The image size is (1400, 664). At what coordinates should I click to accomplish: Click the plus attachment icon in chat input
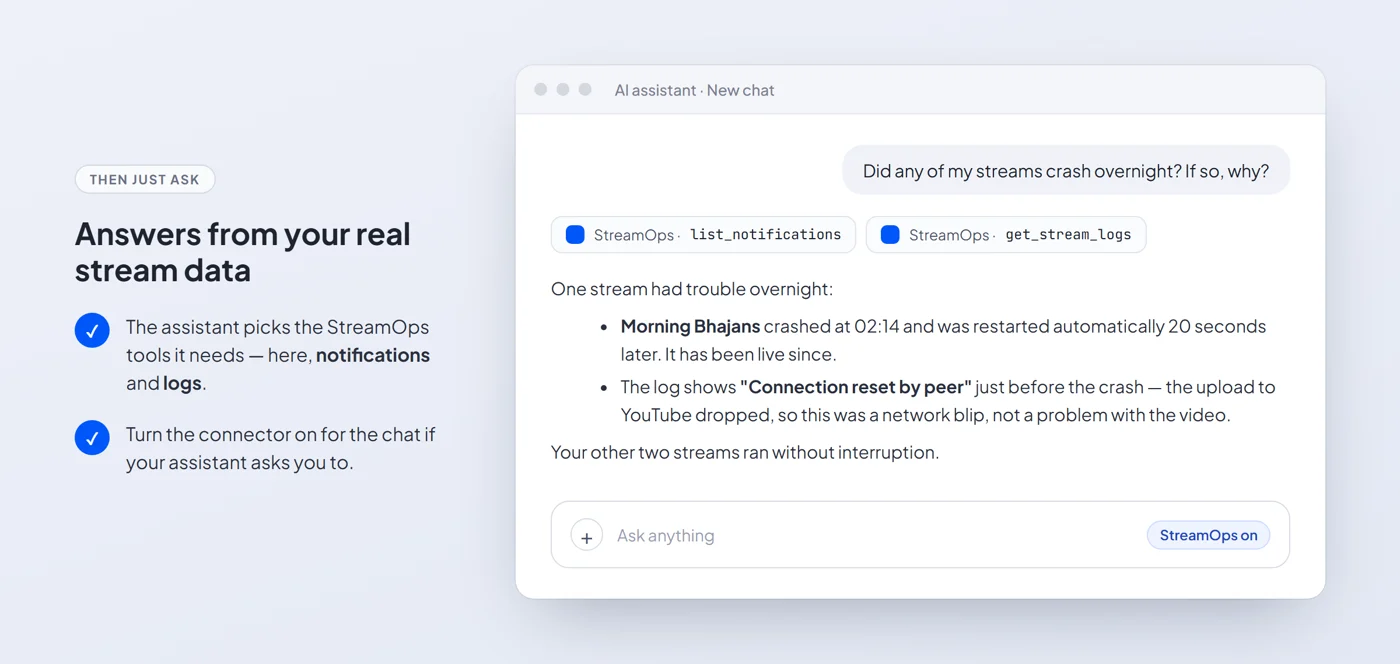(587, 535)
